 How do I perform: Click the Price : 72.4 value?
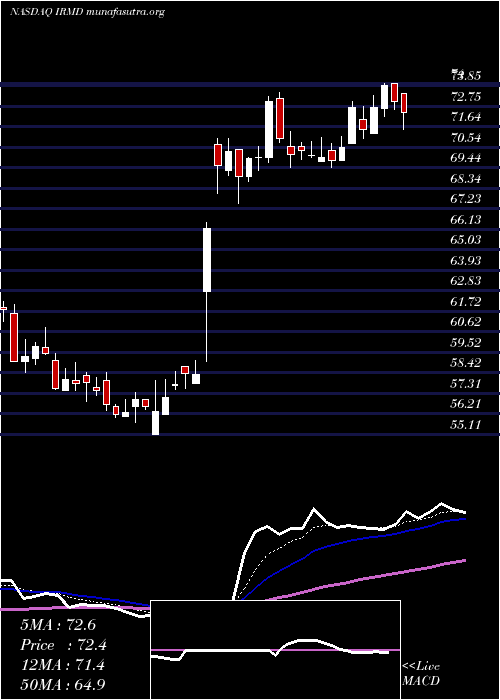pos(63,645)
